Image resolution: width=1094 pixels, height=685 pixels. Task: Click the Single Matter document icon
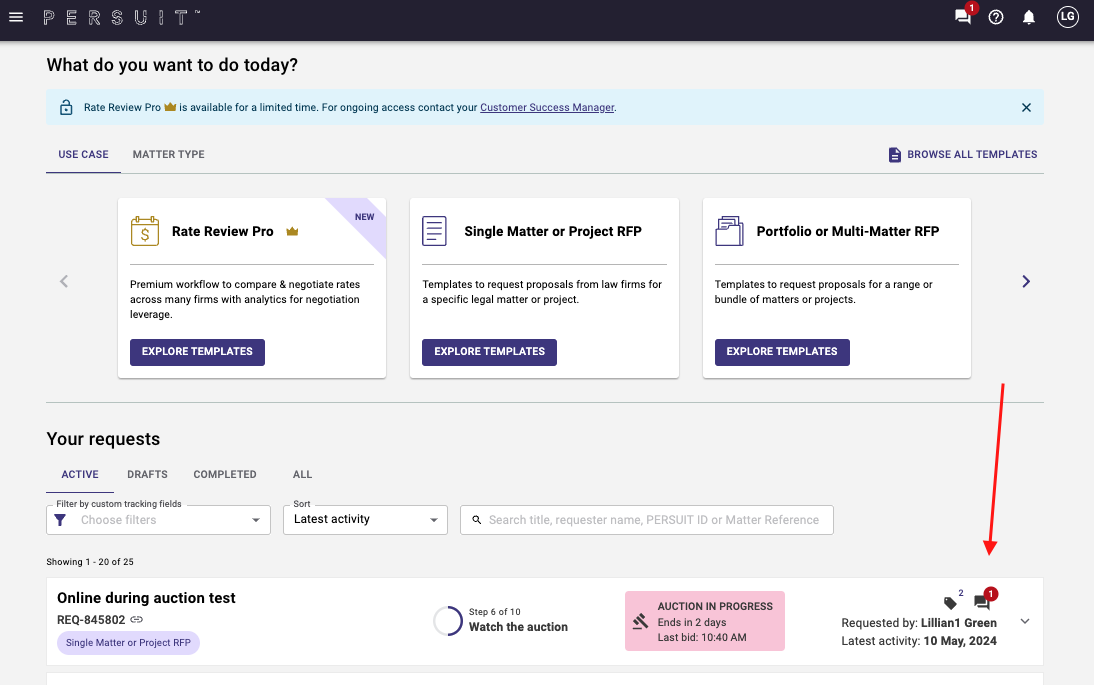(434, 231)
